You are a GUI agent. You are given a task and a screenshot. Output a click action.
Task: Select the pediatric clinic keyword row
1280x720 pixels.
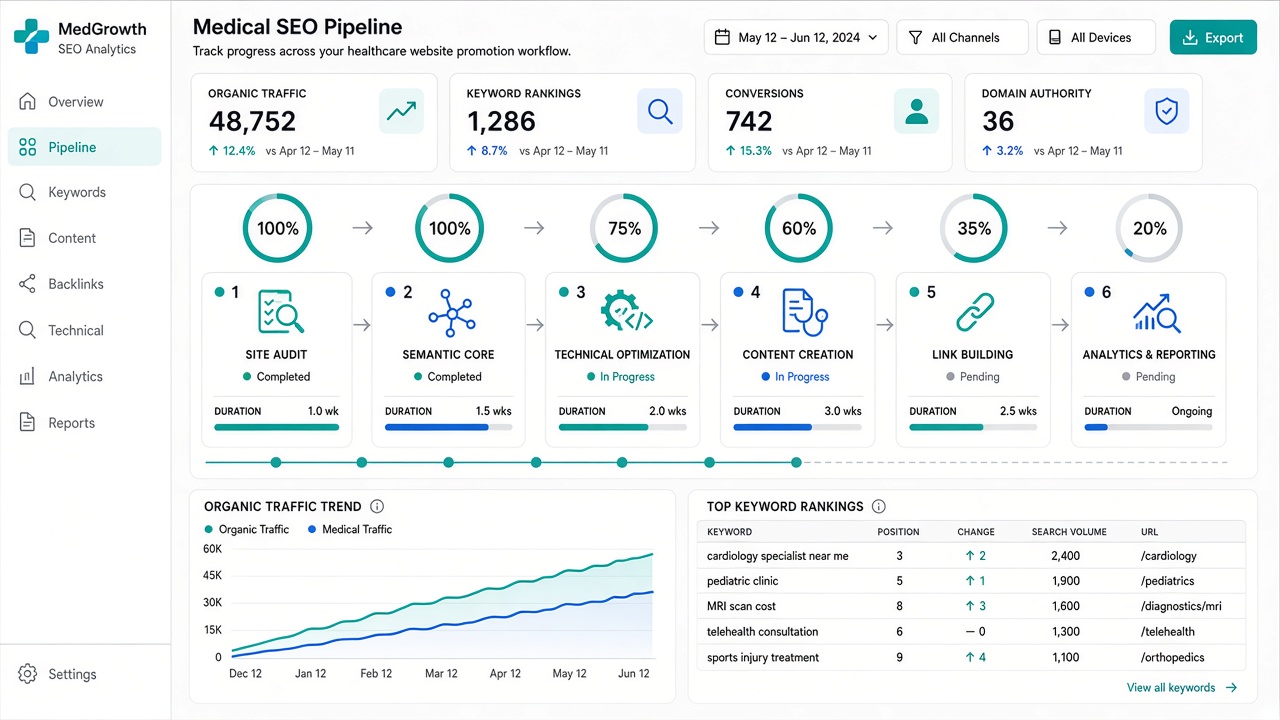[x=972, y=581]
